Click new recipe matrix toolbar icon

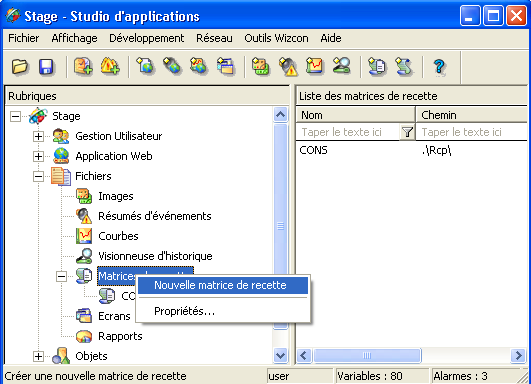coord(377,66)
